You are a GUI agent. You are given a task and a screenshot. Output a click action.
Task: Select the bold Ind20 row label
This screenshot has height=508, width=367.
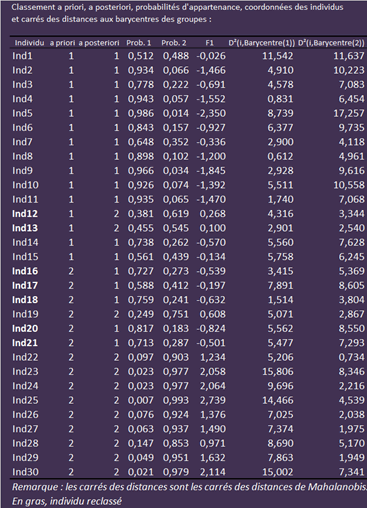pos(25,328)
